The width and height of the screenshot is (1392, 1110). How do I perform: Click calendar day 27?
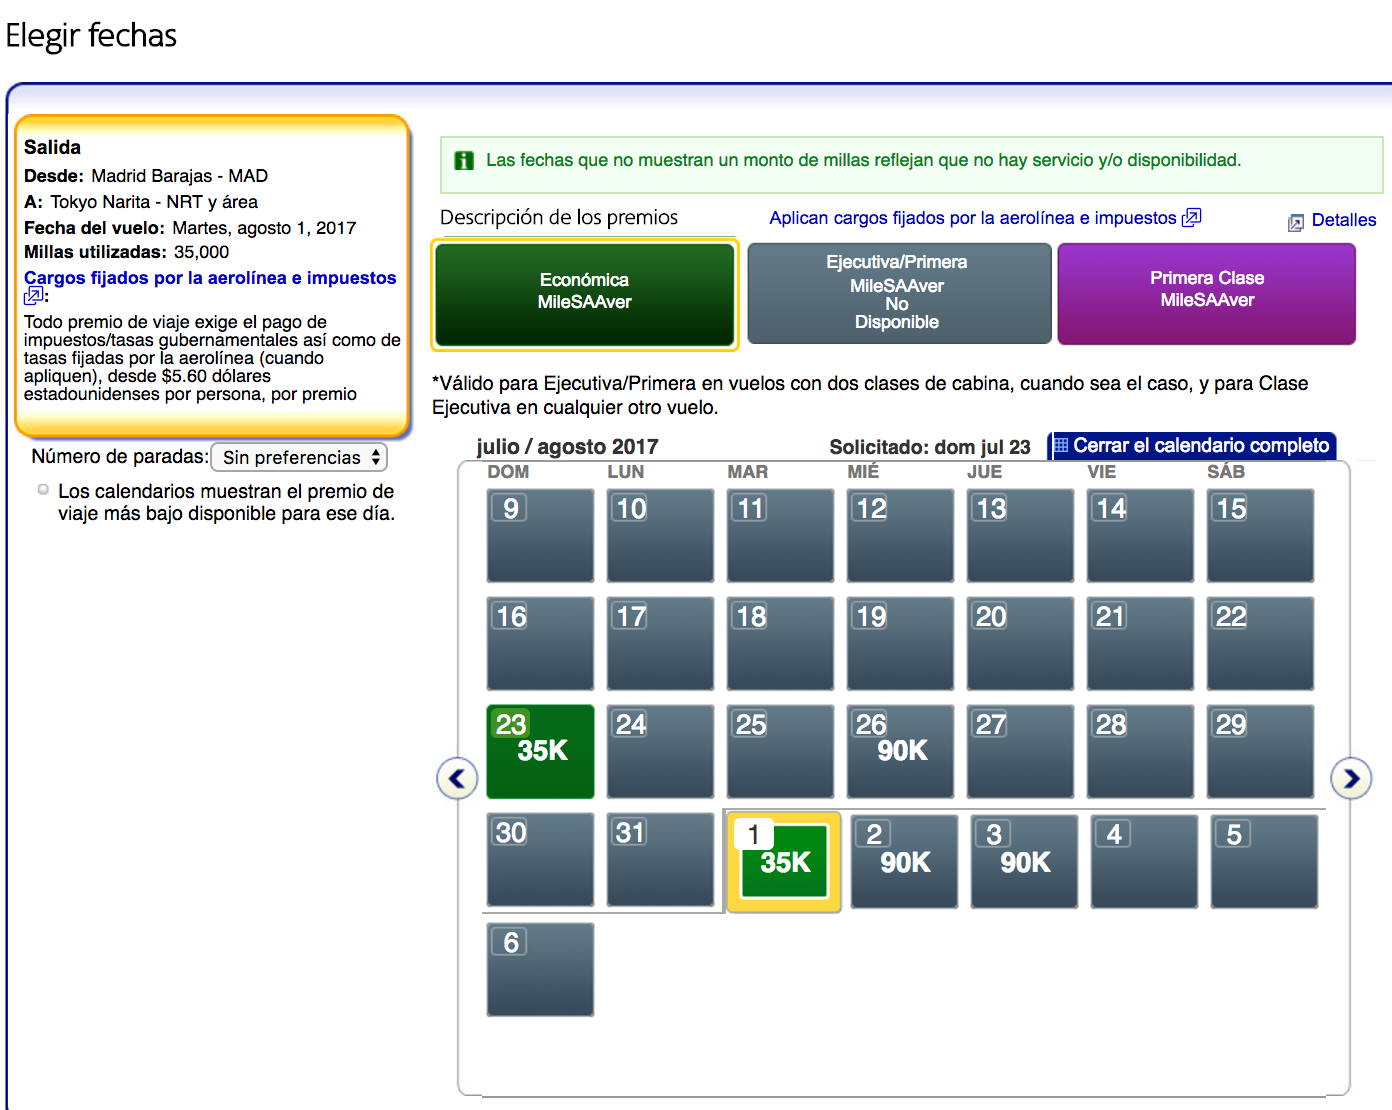1020,751
